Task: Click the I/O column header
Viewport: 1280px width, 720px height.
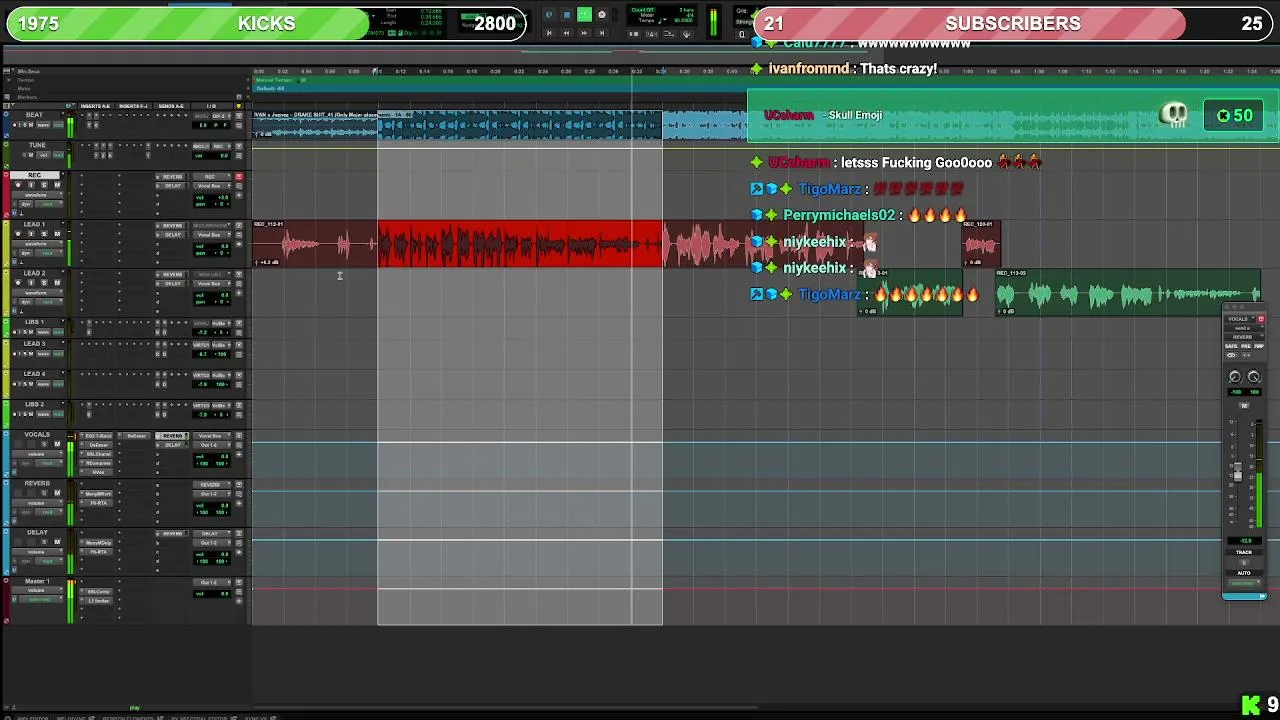Action: pos(211,106)
